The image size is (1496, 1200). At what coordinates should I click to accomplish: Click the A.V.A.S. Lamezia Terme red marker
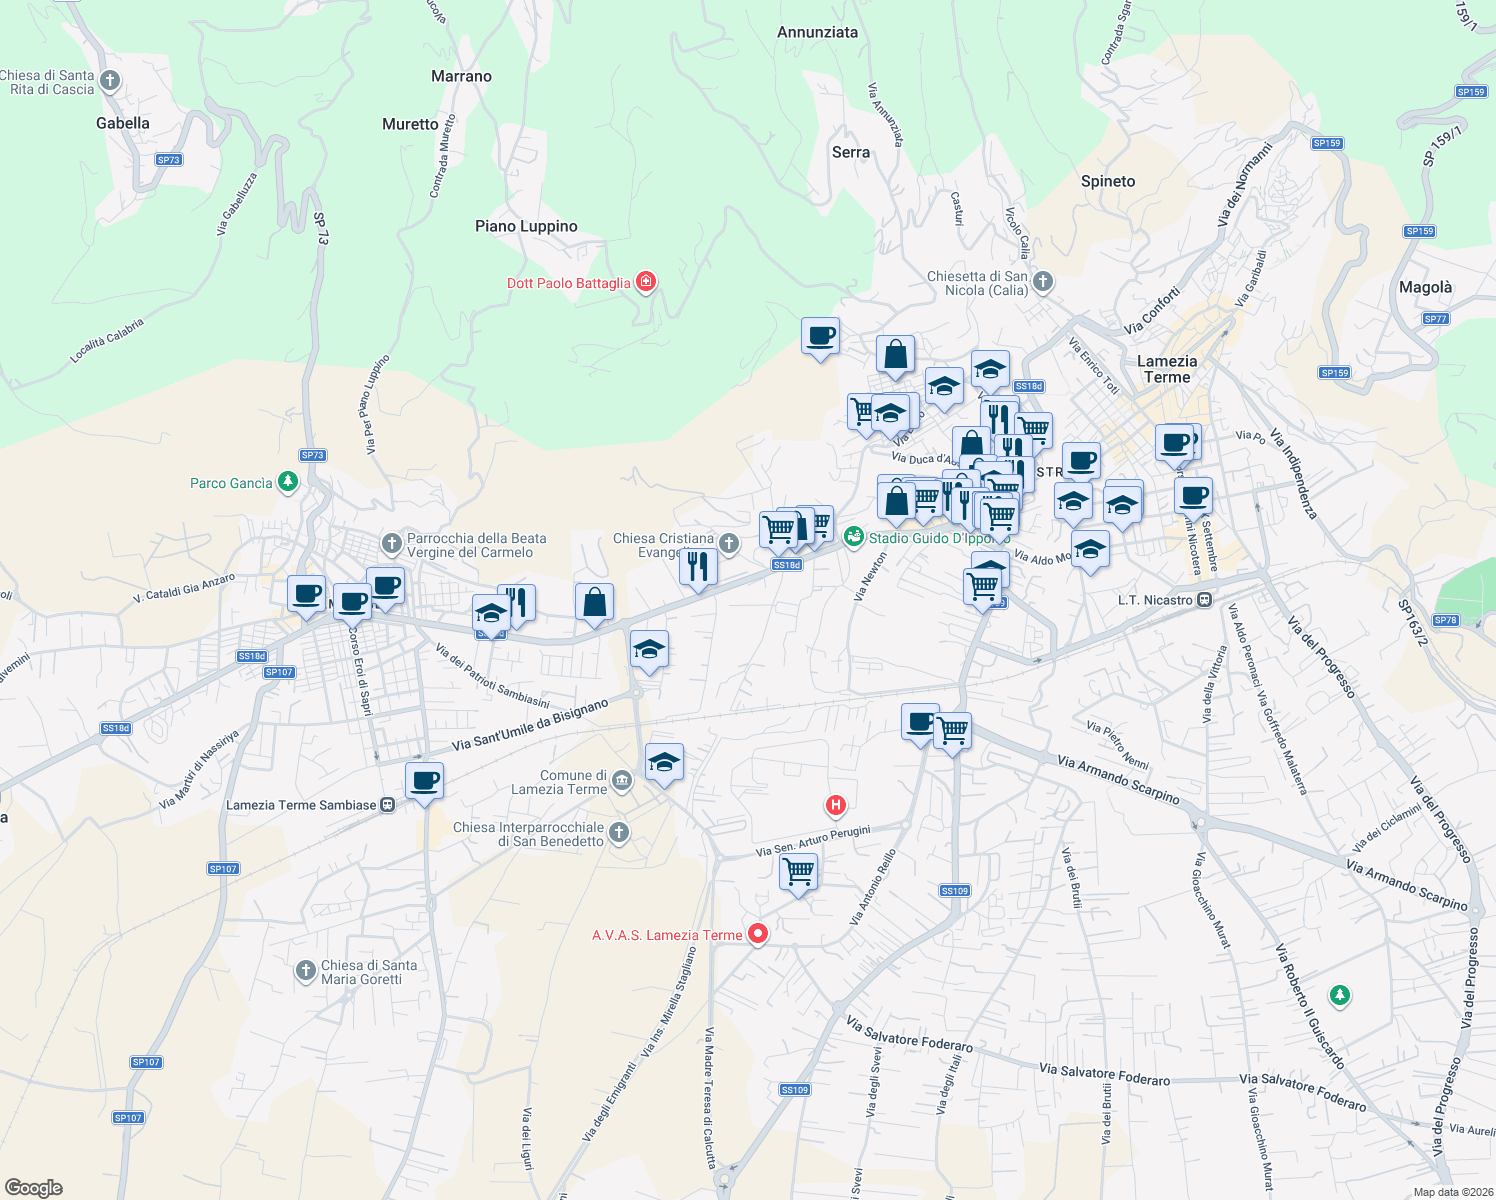(757, 934)
